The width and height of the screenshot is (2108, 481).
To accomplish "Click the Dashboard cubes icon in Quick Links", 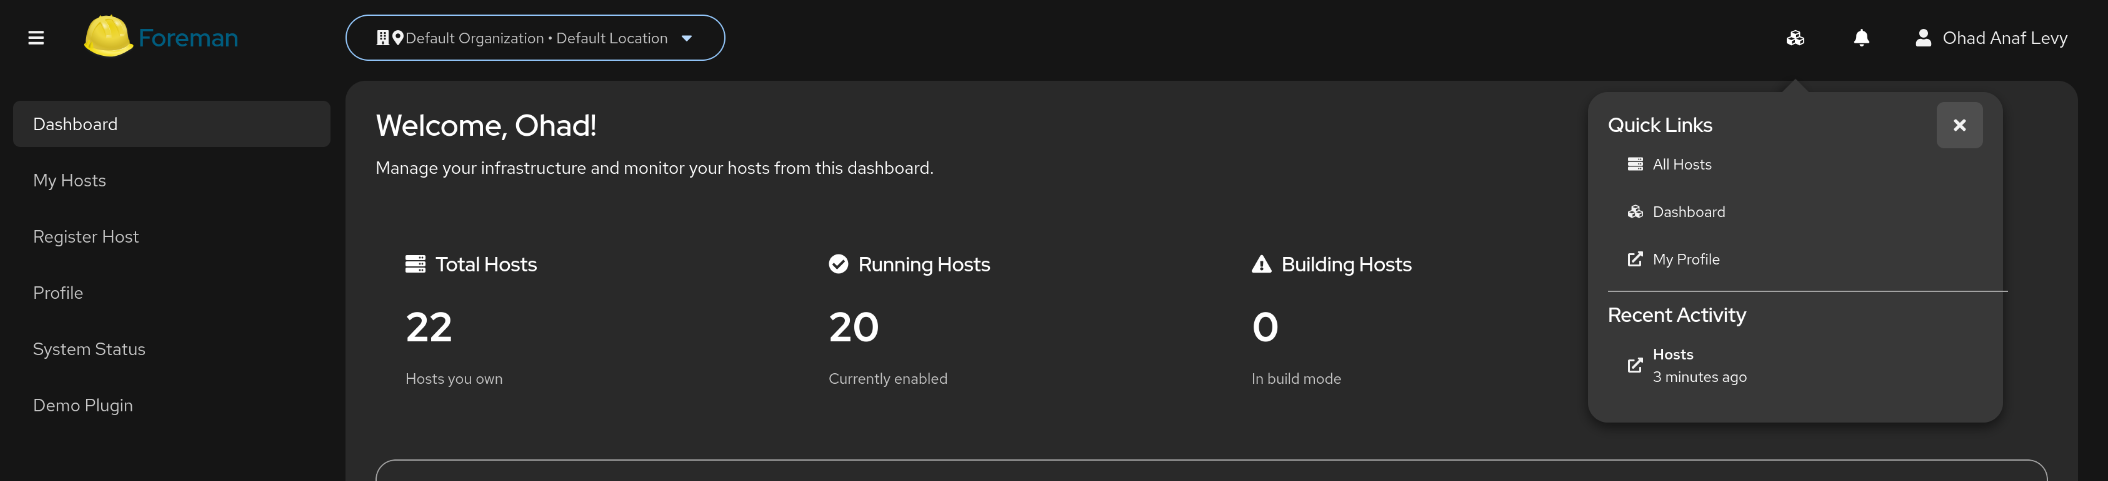I will coord(1635,212).
